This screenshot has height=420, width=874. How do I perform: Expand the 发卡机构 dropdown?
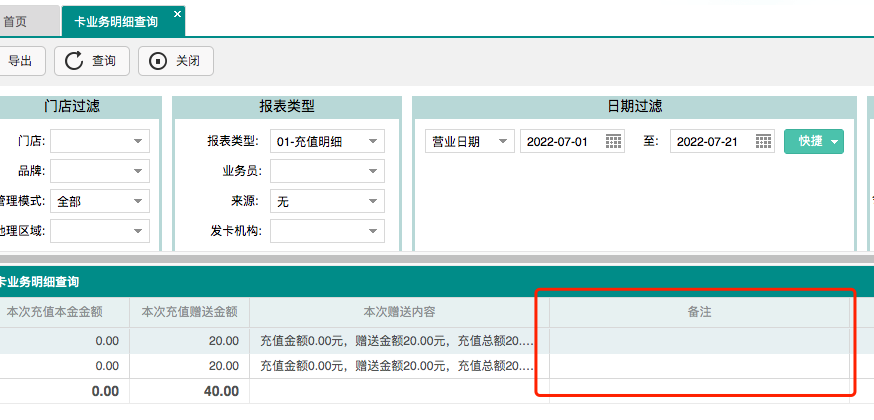point(373,231)
